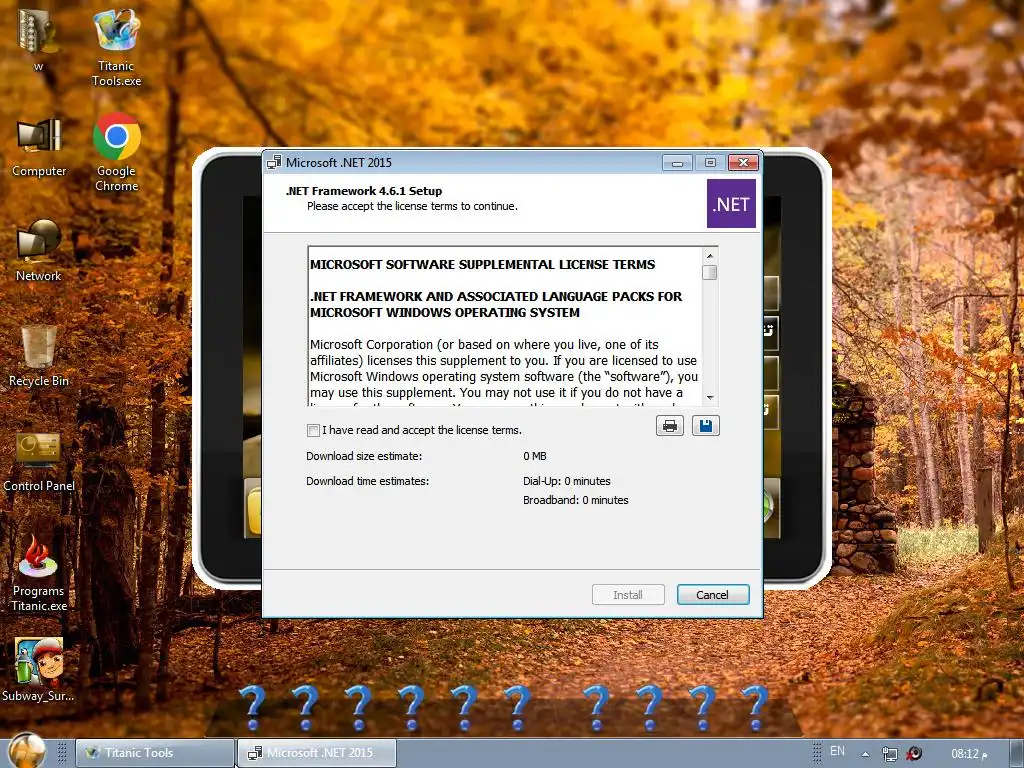Click '.NET Framework 4.6.1 Setup' heading
The image size is (1024, 768).
pyautogui.click(x=364, y=191)
